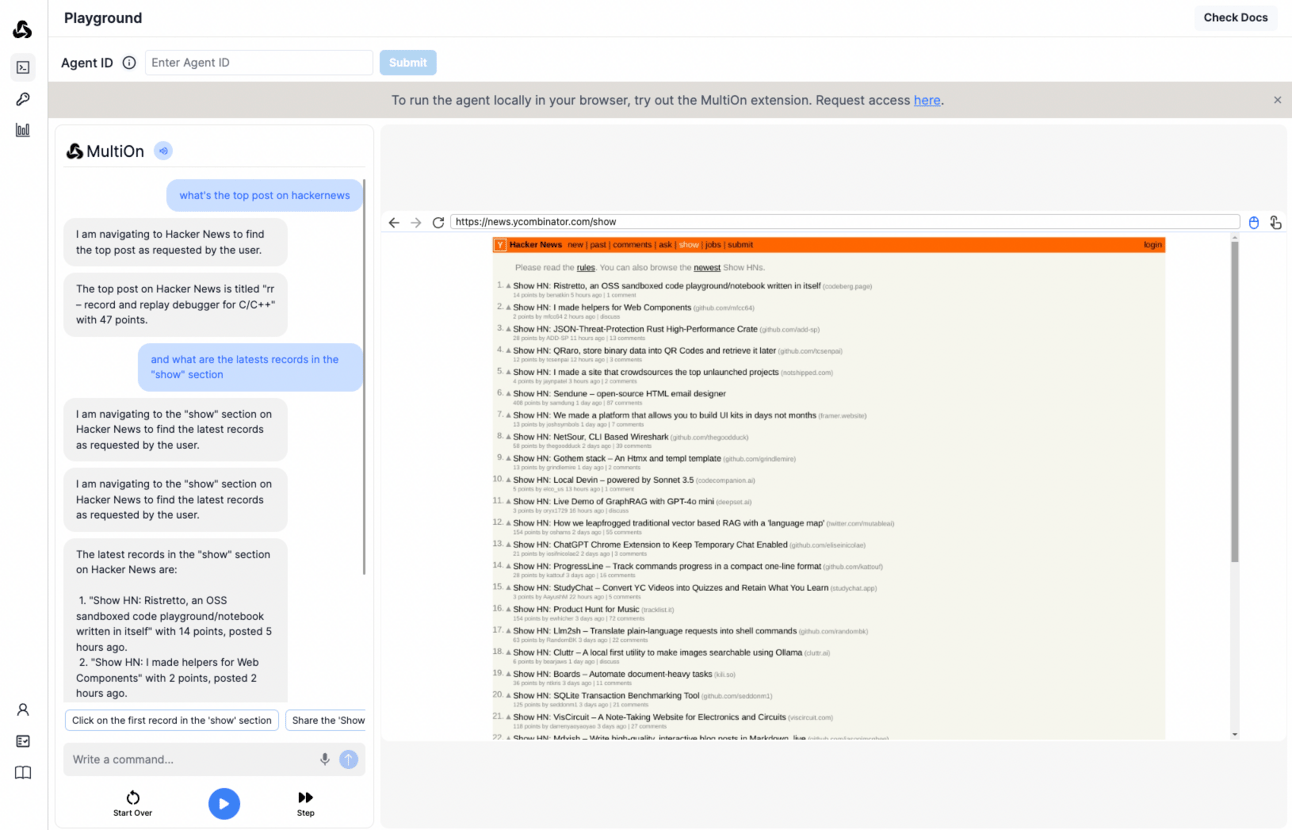Upvote the Product Hunt for Music post
1292x830 pixels.
coord(508,609)
